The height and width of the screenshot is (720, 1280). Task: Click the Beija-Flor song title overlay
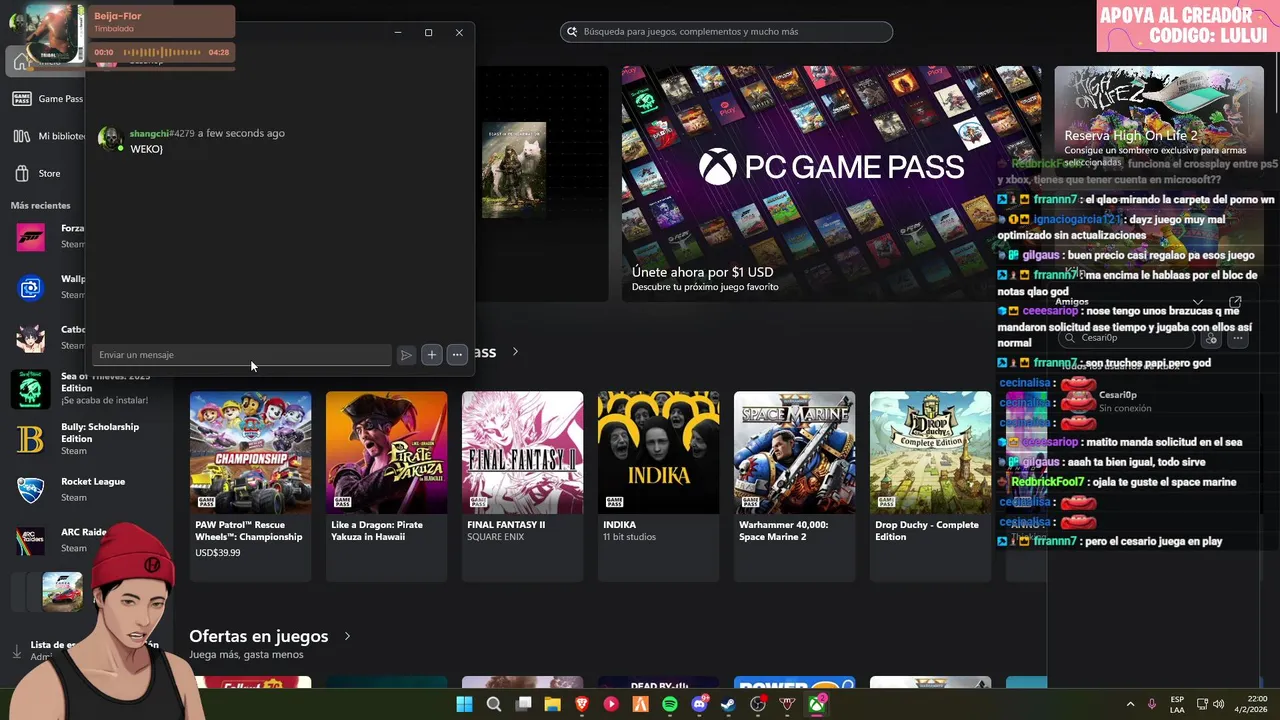[x=118, y=16]
